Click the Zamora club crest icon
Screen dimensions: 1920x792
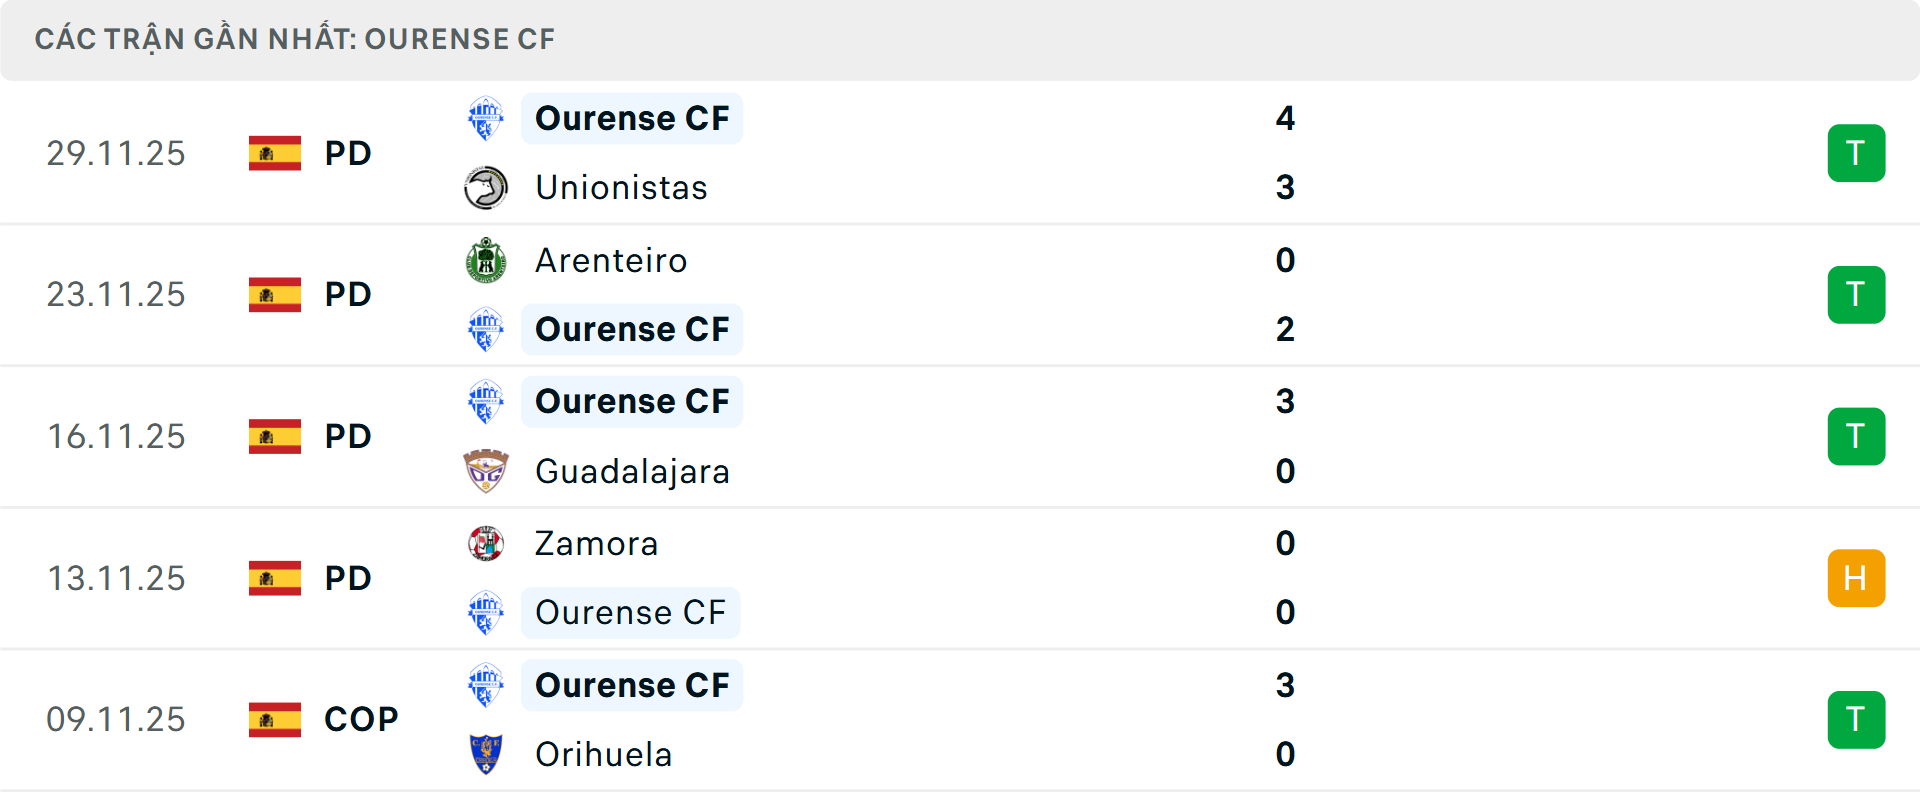[x=486, y=544]
